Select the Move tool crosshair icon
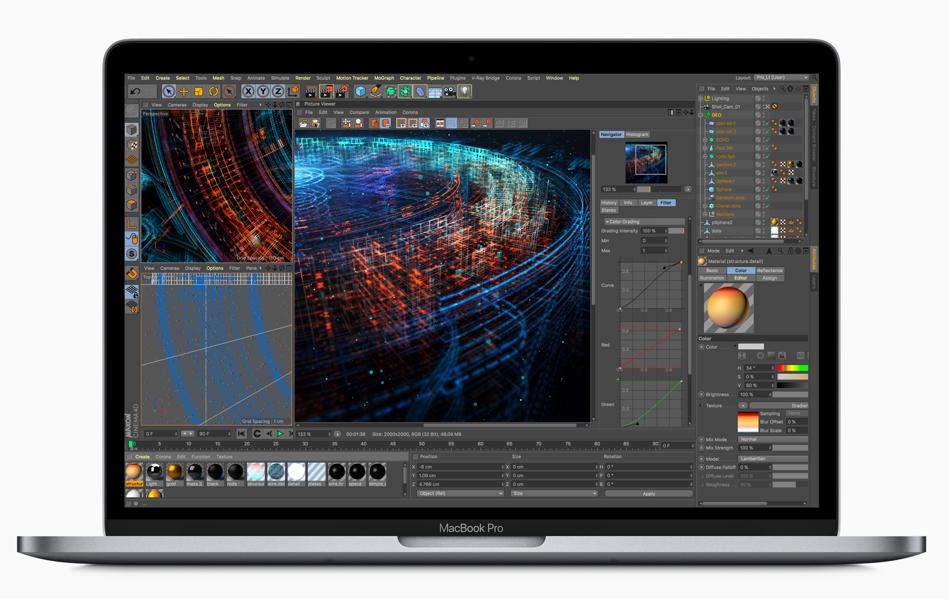The width and height of the screenshot is (949, 599). [183, 91]
